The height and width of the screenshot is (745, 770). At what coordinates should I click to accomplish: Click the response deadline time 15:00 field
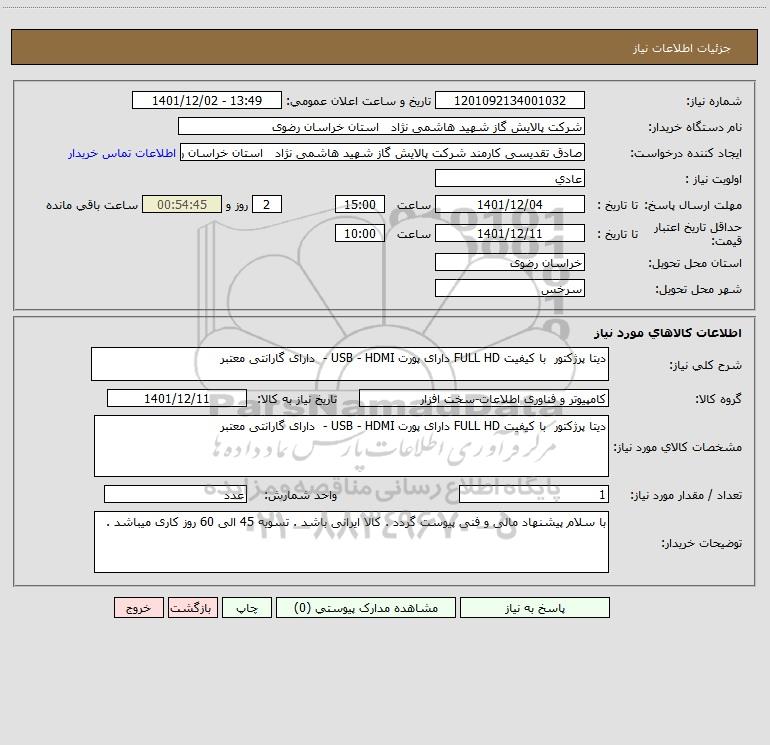coord(359,204)
